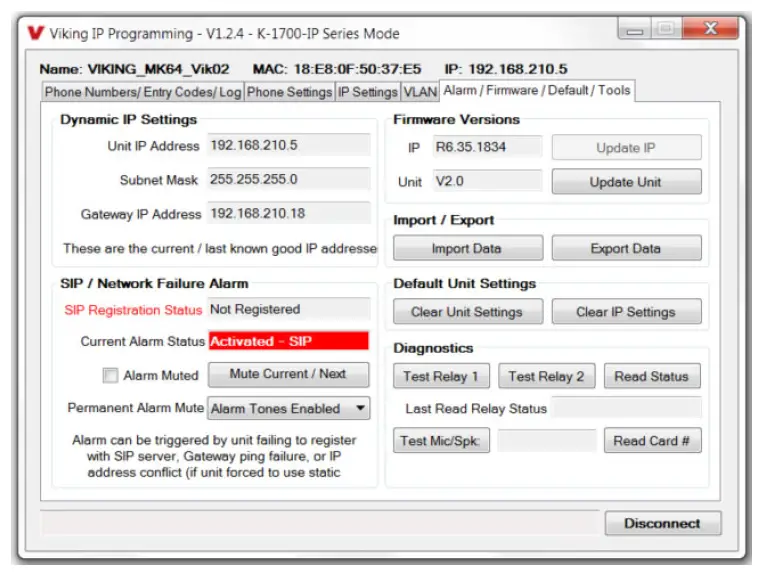Viewport: 766px width, 582px height.
Task: Toggle the Alarm Muted checkbox
Action: click(110, 375)
